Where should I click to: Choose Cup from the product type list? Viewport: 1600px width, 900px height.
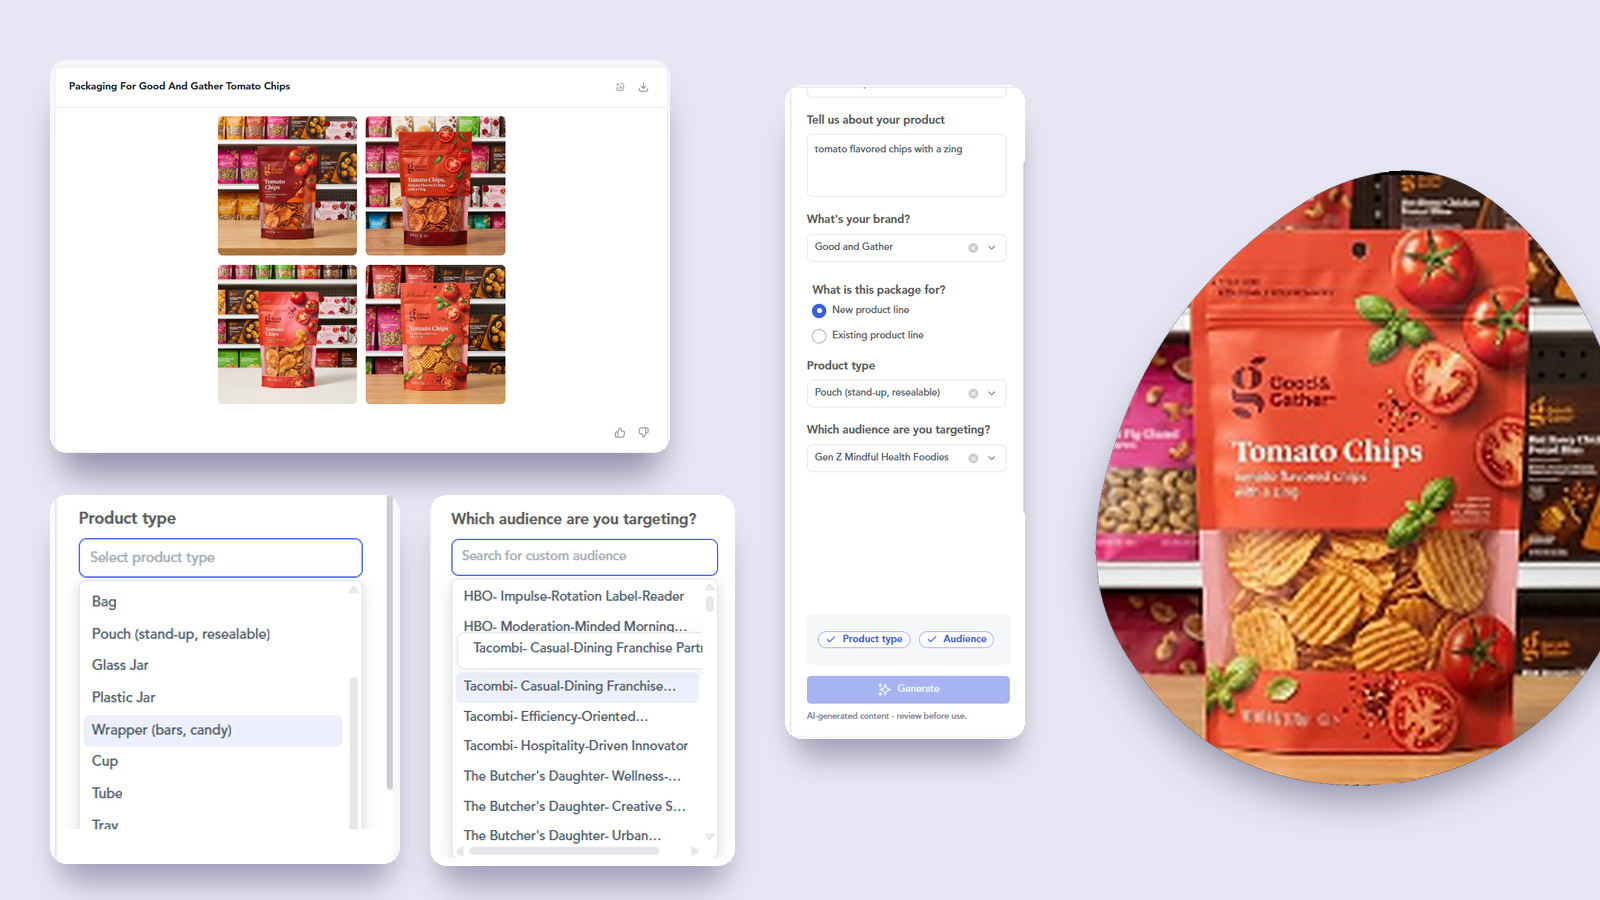[x=213, y=761]
